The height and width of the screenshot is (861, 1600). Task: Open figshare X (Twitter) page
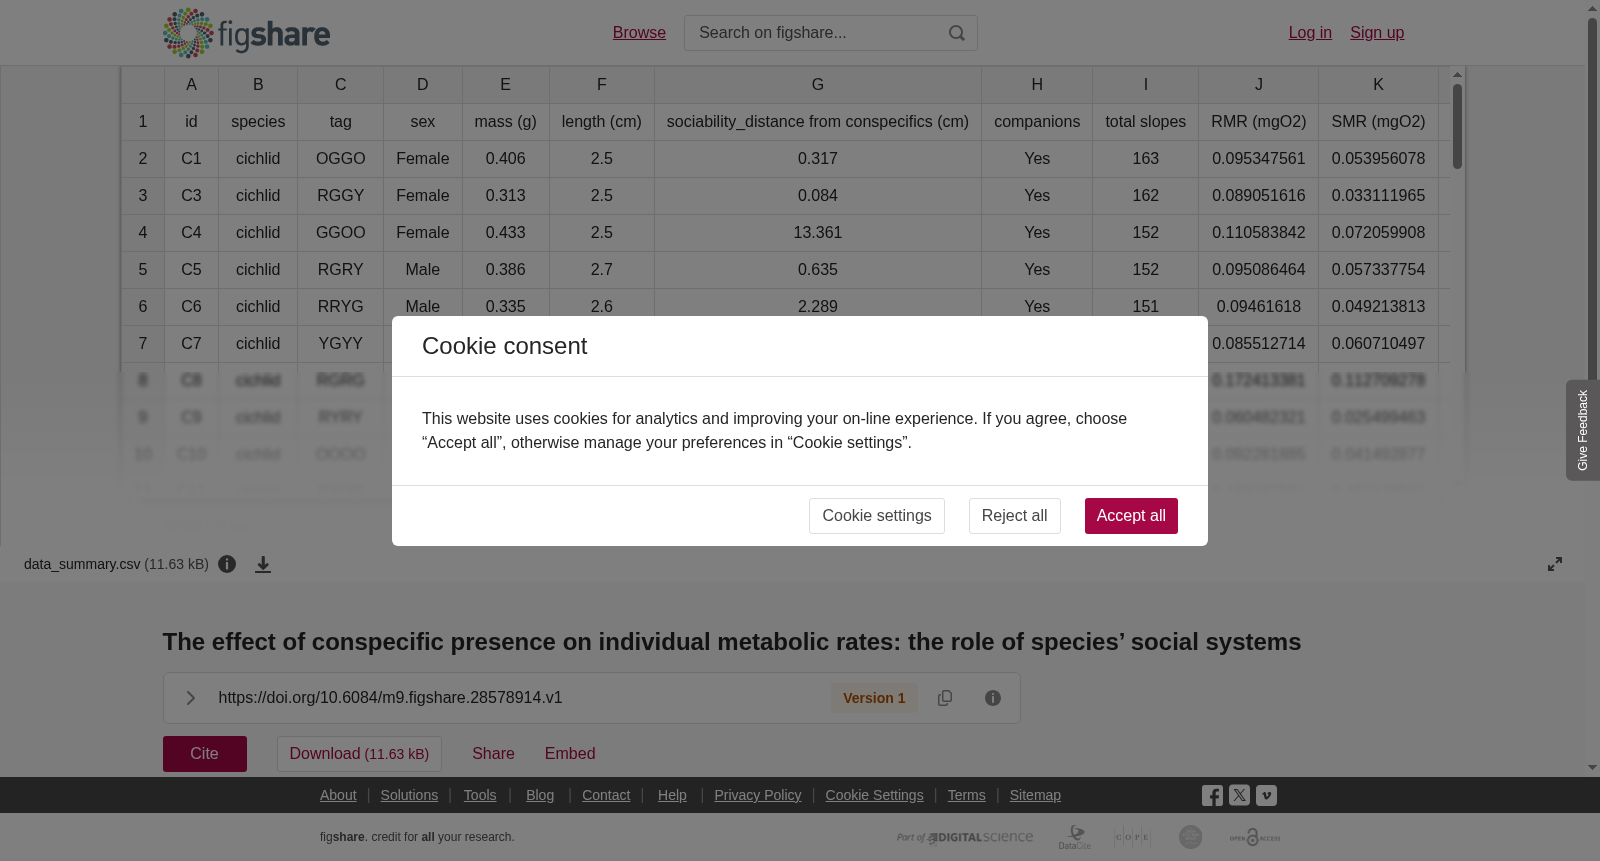[1239, 795]
